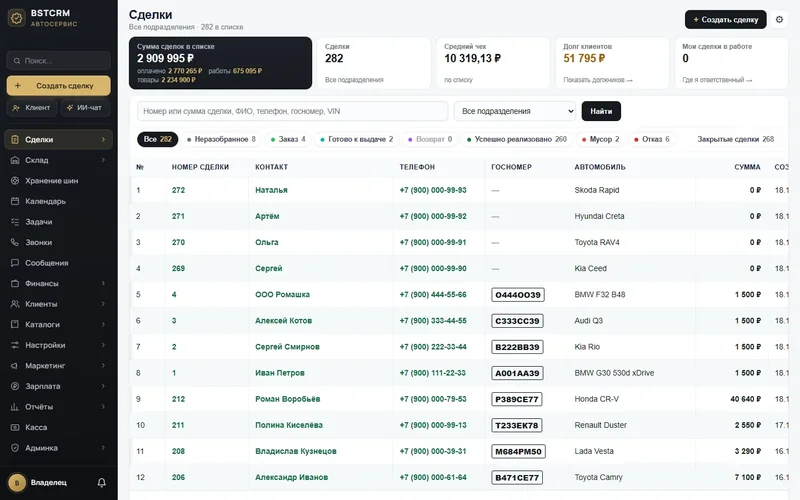Open the Финансы folder icon
The image size is (800, 500).
pos(15,283)
